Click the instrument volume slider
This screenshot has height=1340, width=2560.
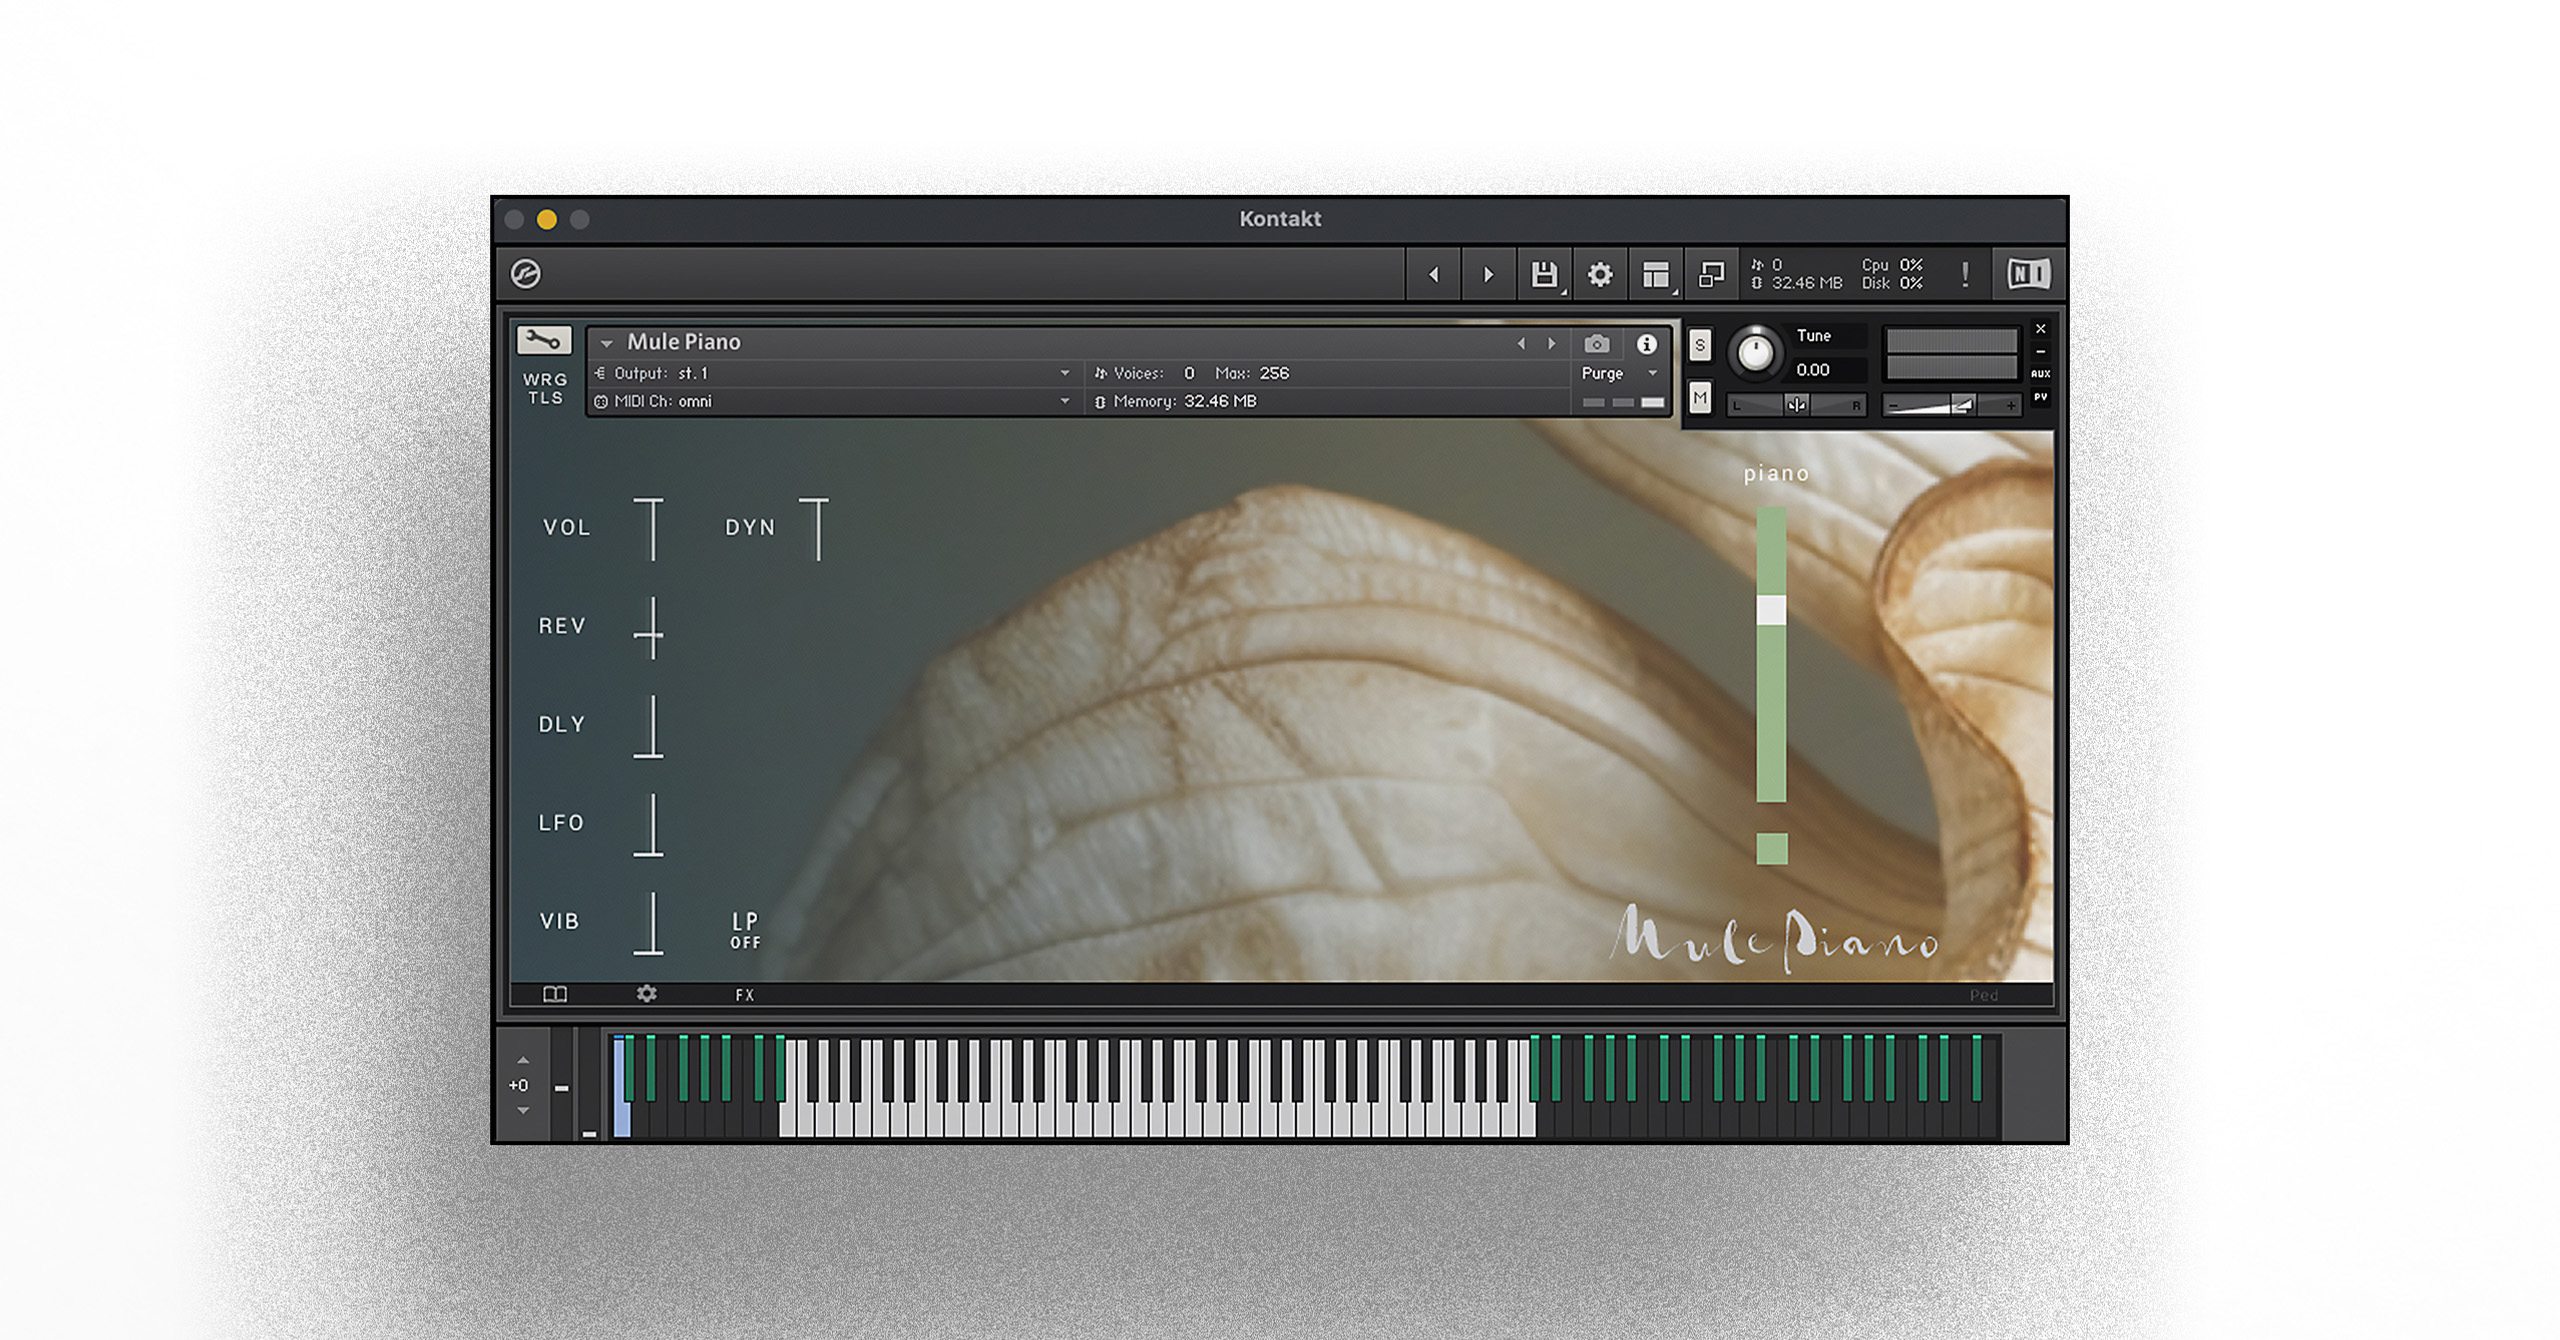tap(1951, 405)
